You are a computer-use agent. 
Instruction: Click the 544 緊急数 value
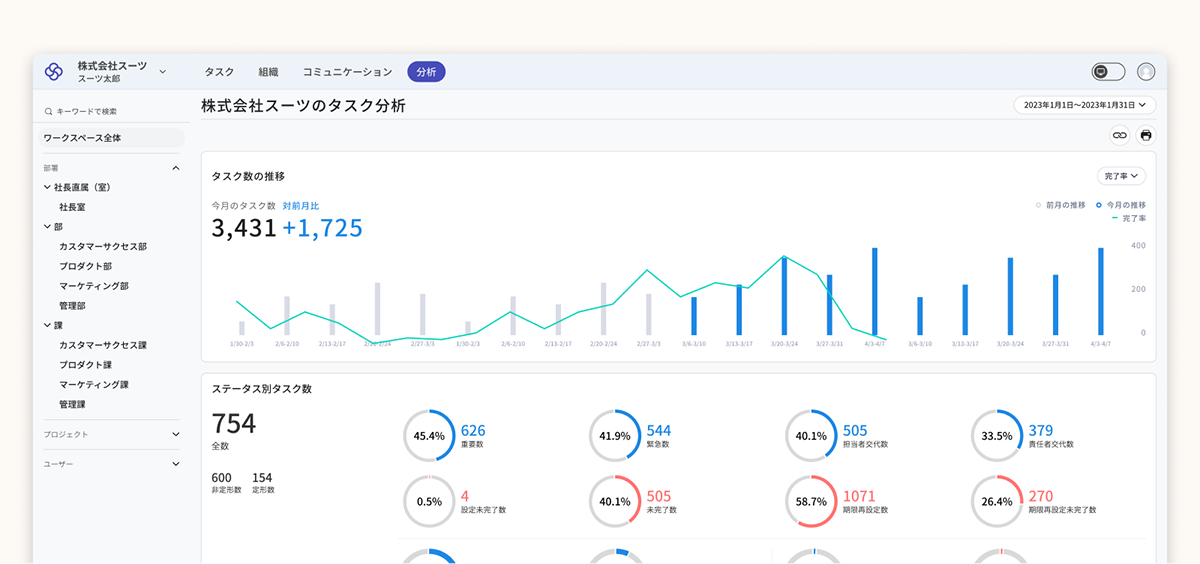(659, 431)
